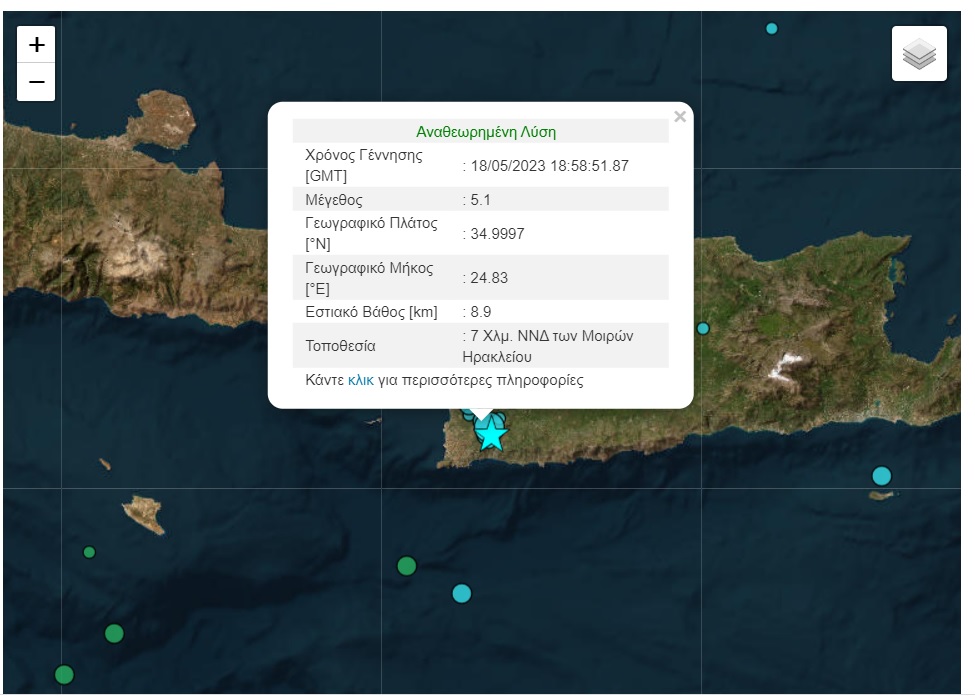Open the map layers selector
The image size is (975, 696).
918,54
